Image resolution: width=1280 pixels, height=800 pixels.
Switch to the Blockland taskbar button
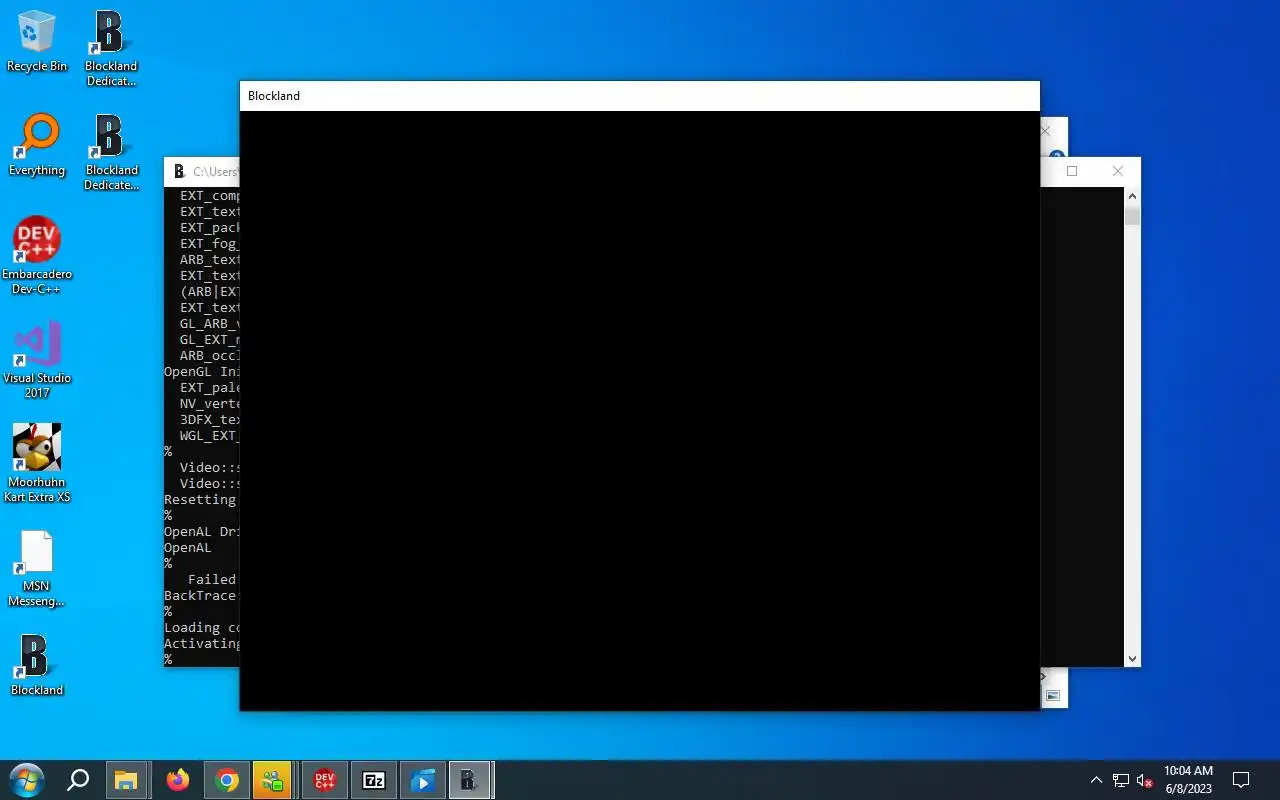(470, 780)
